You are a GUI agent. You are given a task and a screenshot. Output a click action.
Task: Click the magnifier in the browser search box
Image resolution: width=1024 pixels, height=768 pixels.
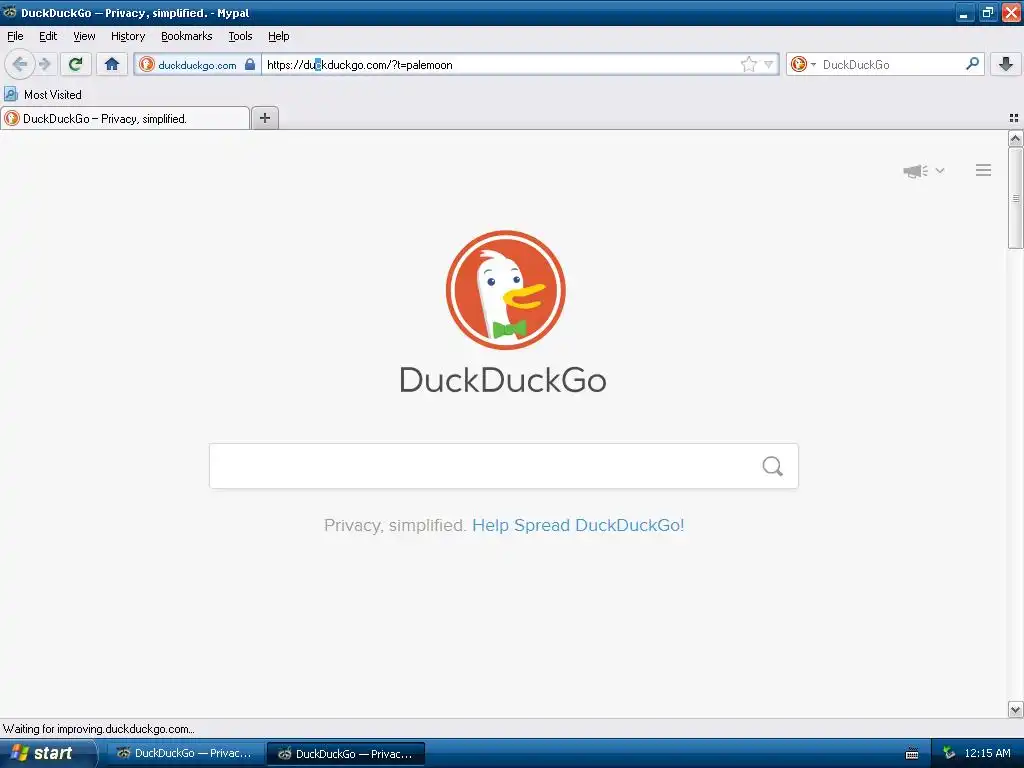pos(972,64)
